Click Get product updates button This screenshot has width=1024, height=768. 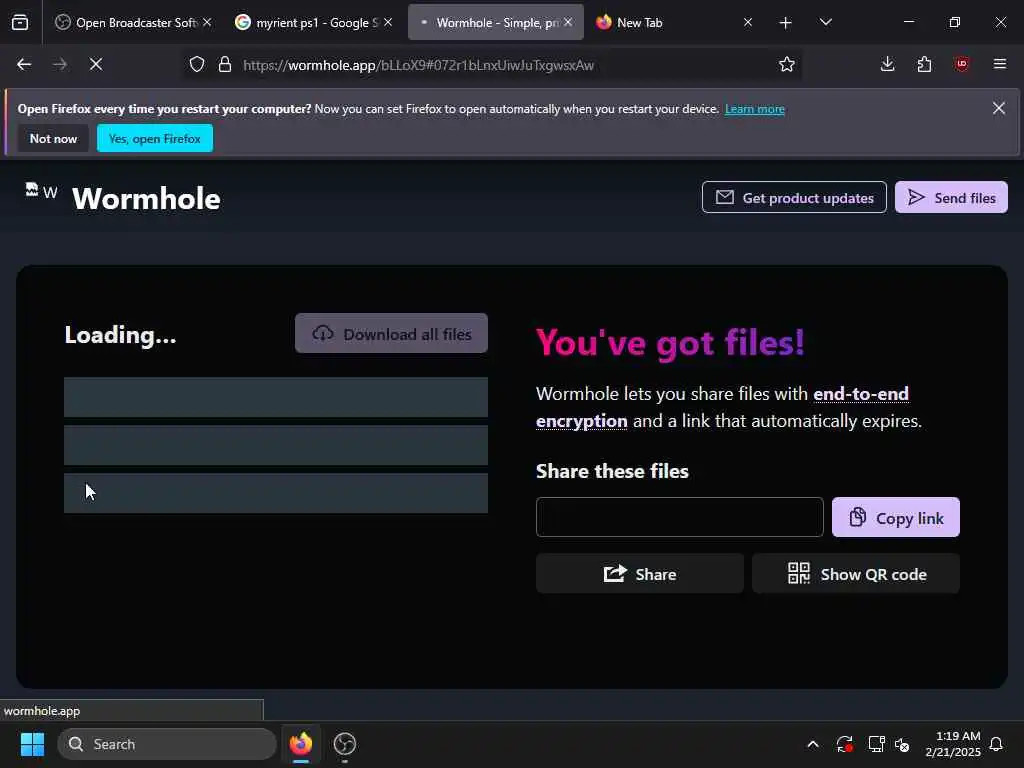[794, 197]
